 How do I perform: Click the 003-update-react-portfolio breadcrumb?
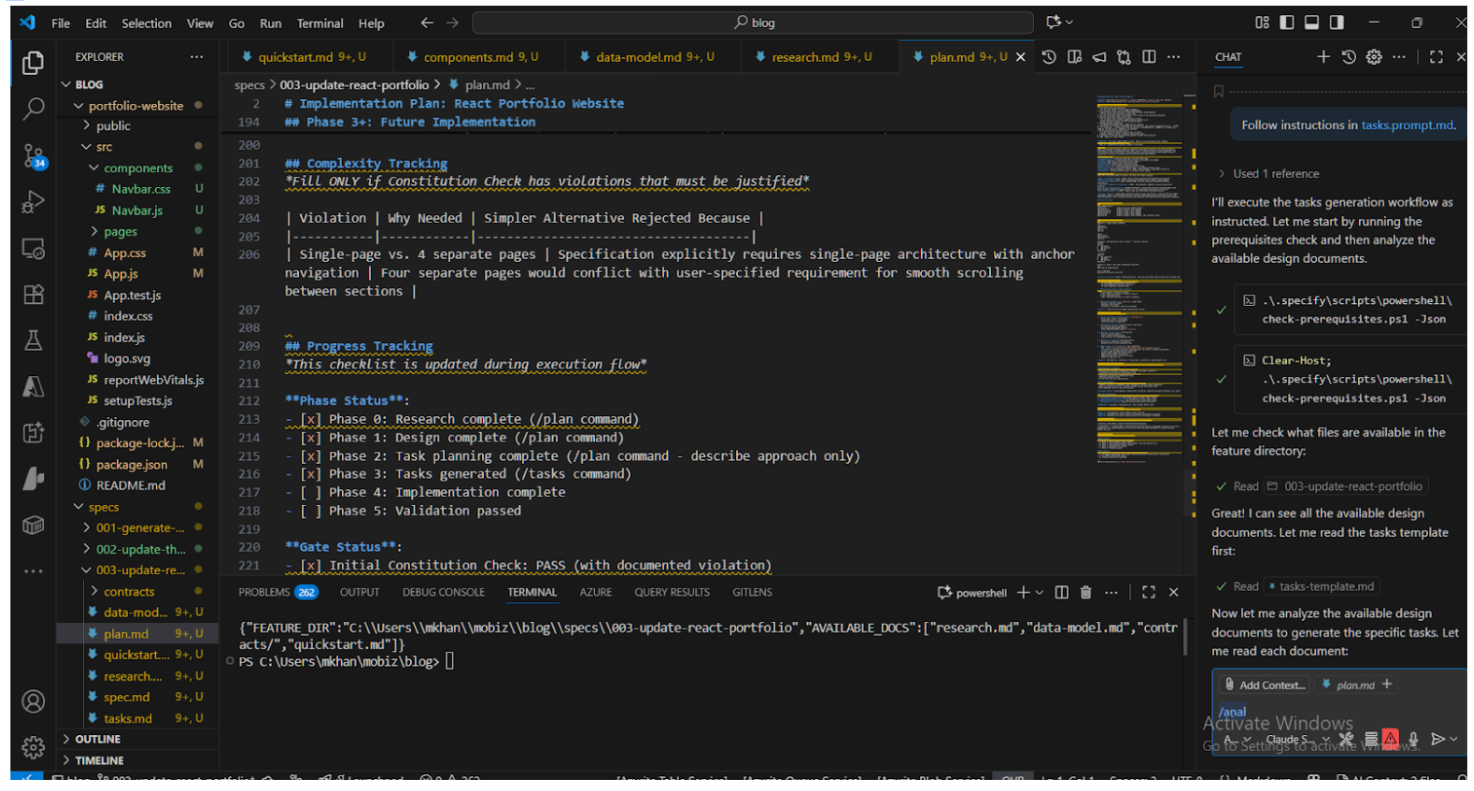pyautogui.click(x=354, y=85)
